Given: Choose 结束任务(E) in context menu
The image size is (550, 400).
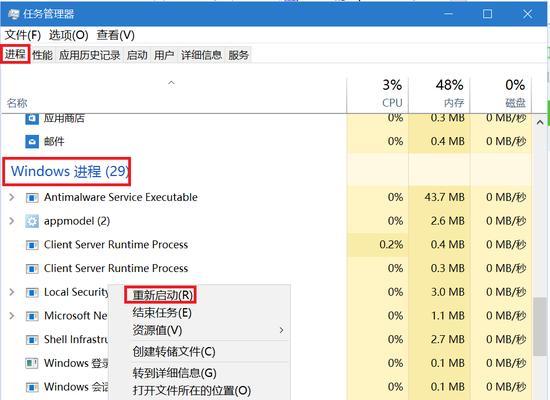Looking at the screenshot, I should click(x=162, y=313).
